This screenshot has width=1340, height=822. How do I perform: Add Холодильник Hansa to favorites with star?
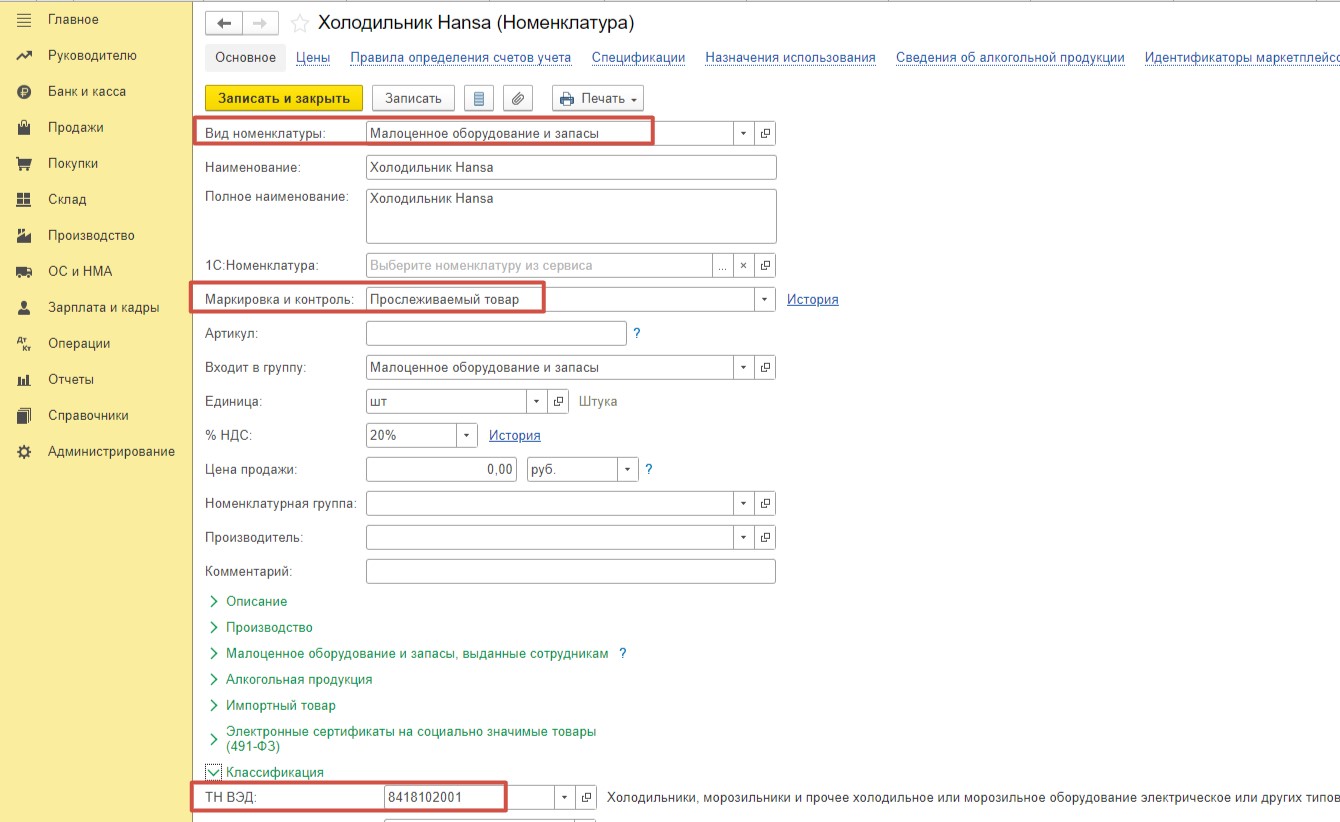(299, 23)
